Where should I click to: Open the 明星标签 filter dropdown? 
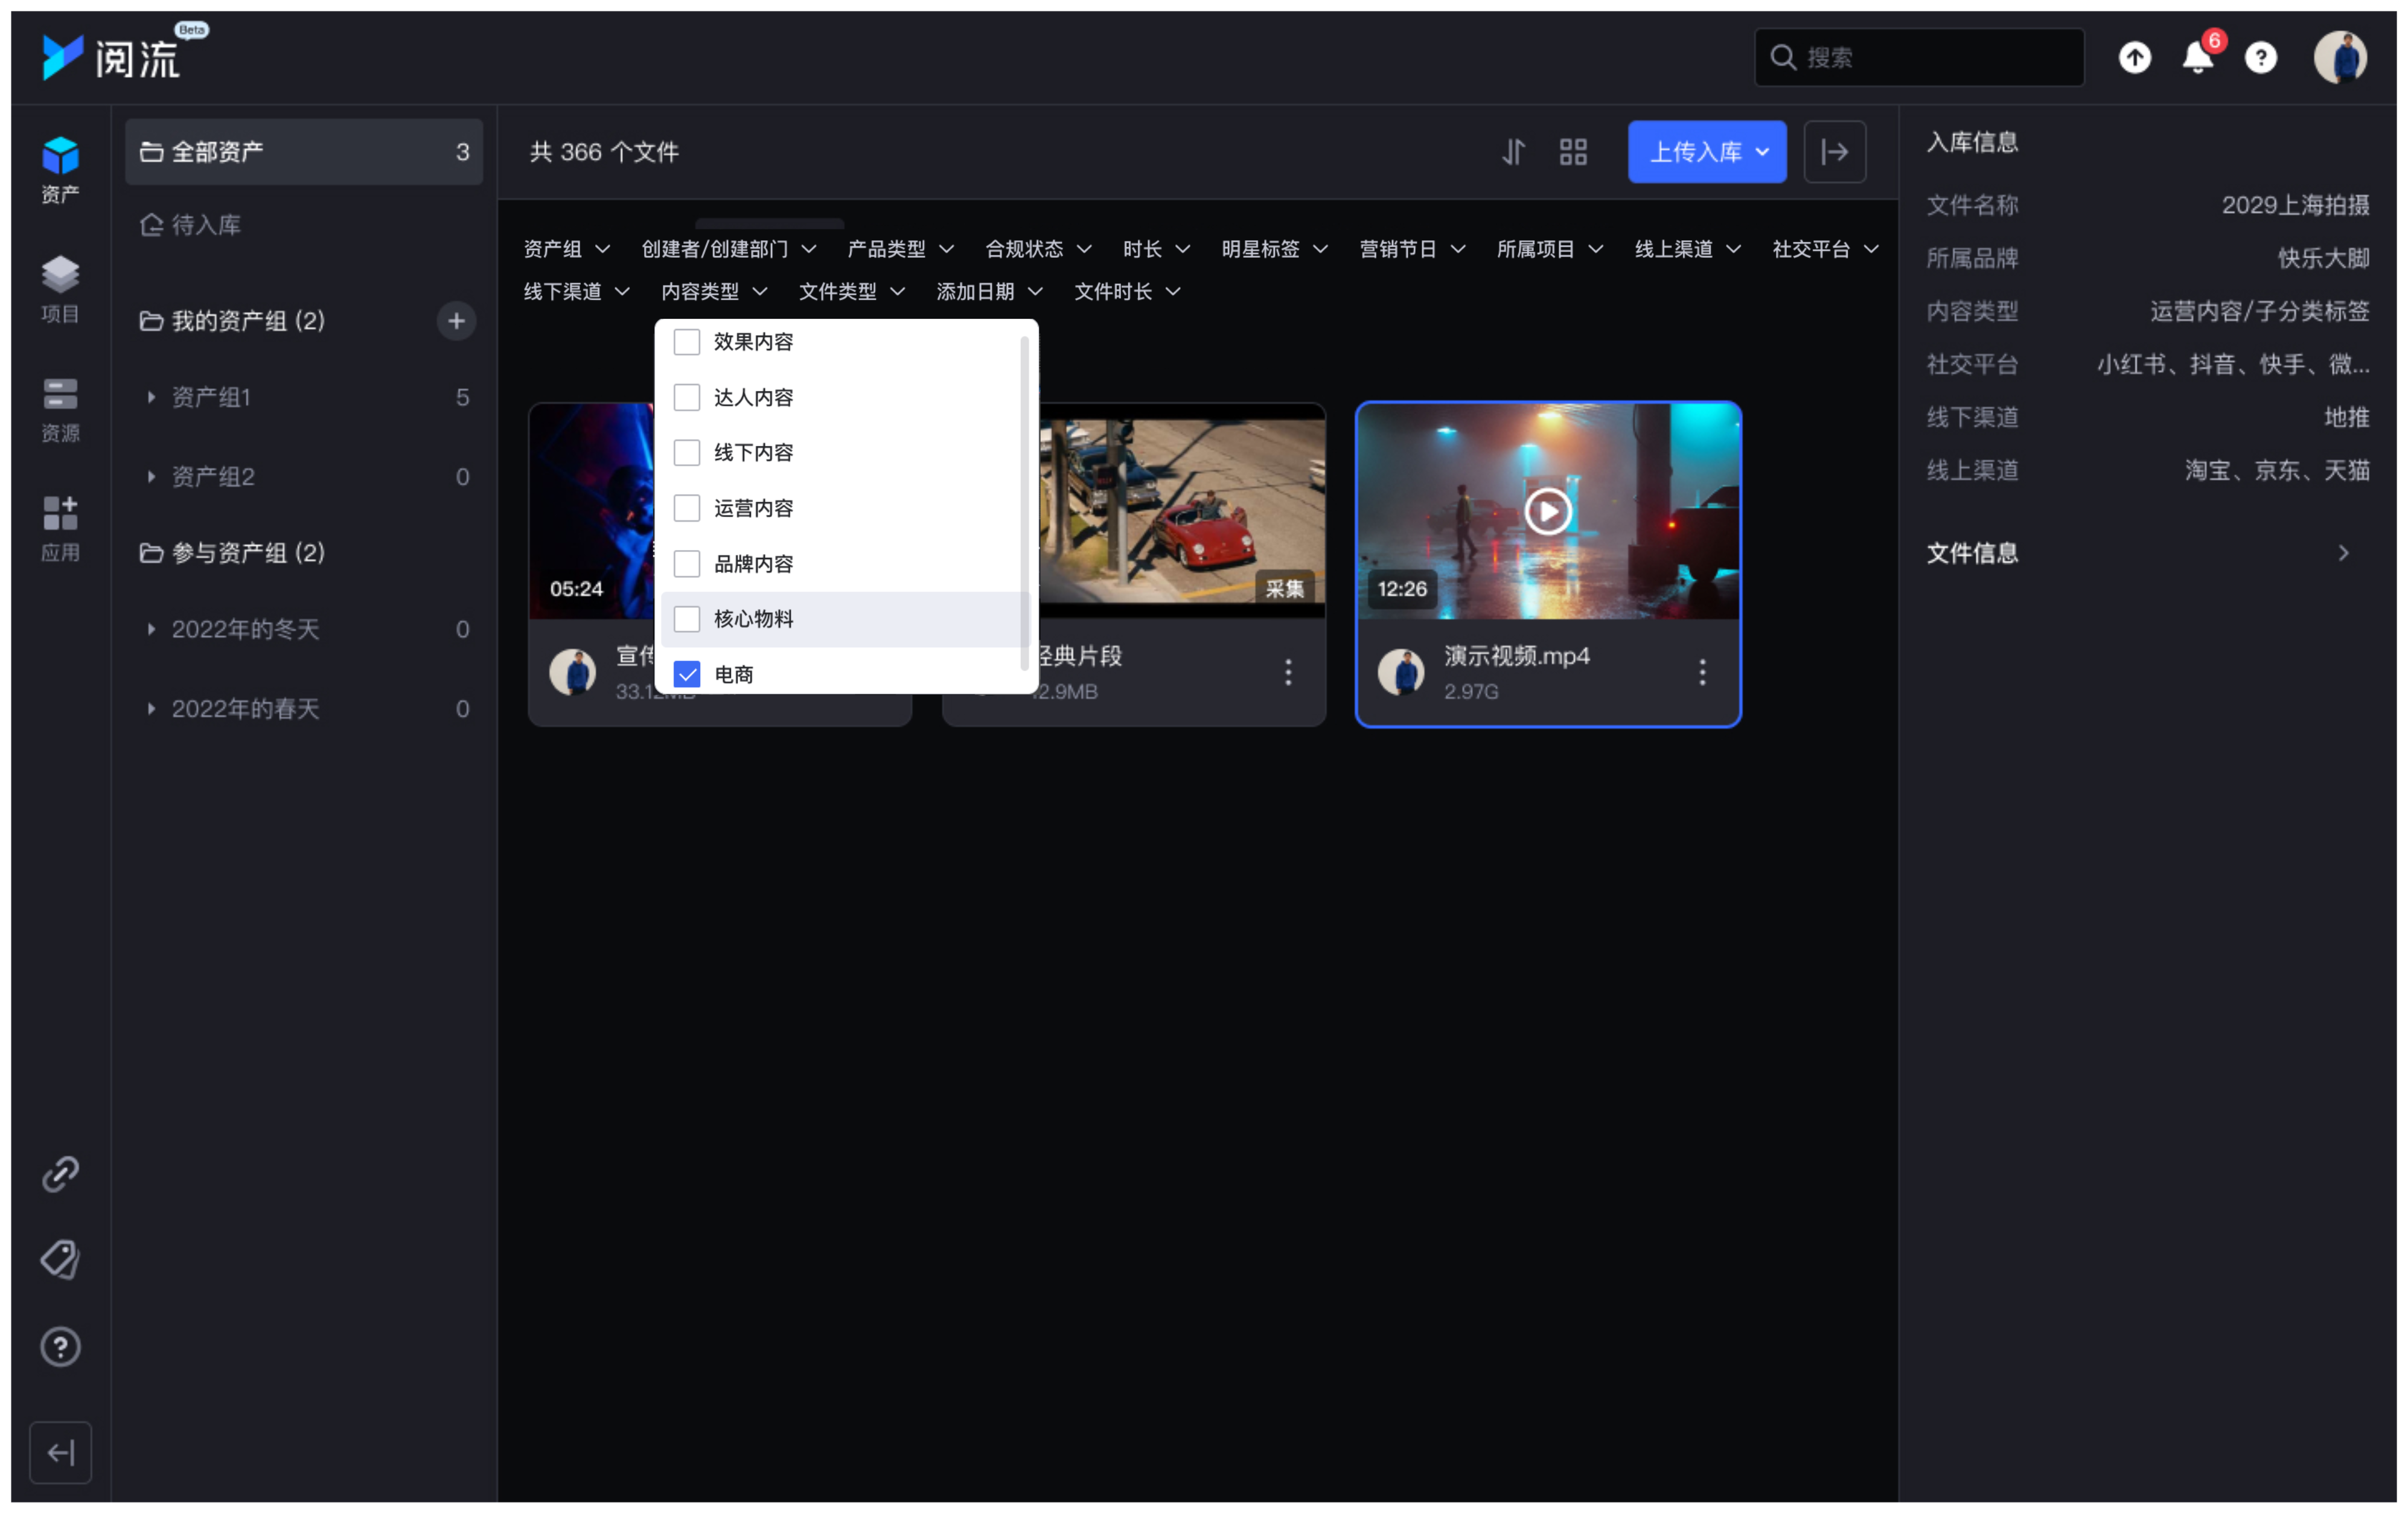click(1274, 249)
